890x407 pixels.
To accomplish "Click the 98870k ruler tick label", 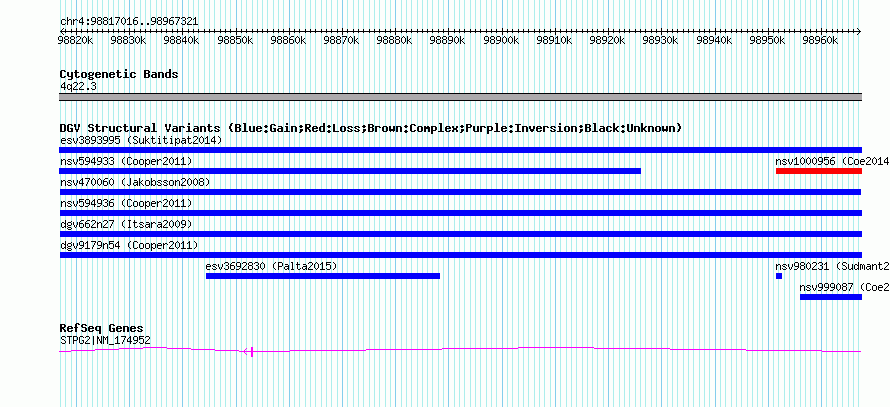I will (x=342, y=40).
